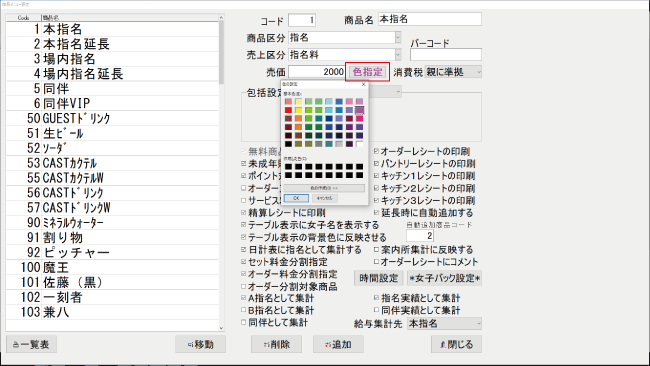Select row 51 生ビール in list
Image resolution: width=650 pixels, height=366 pixels.
point(112,133)
